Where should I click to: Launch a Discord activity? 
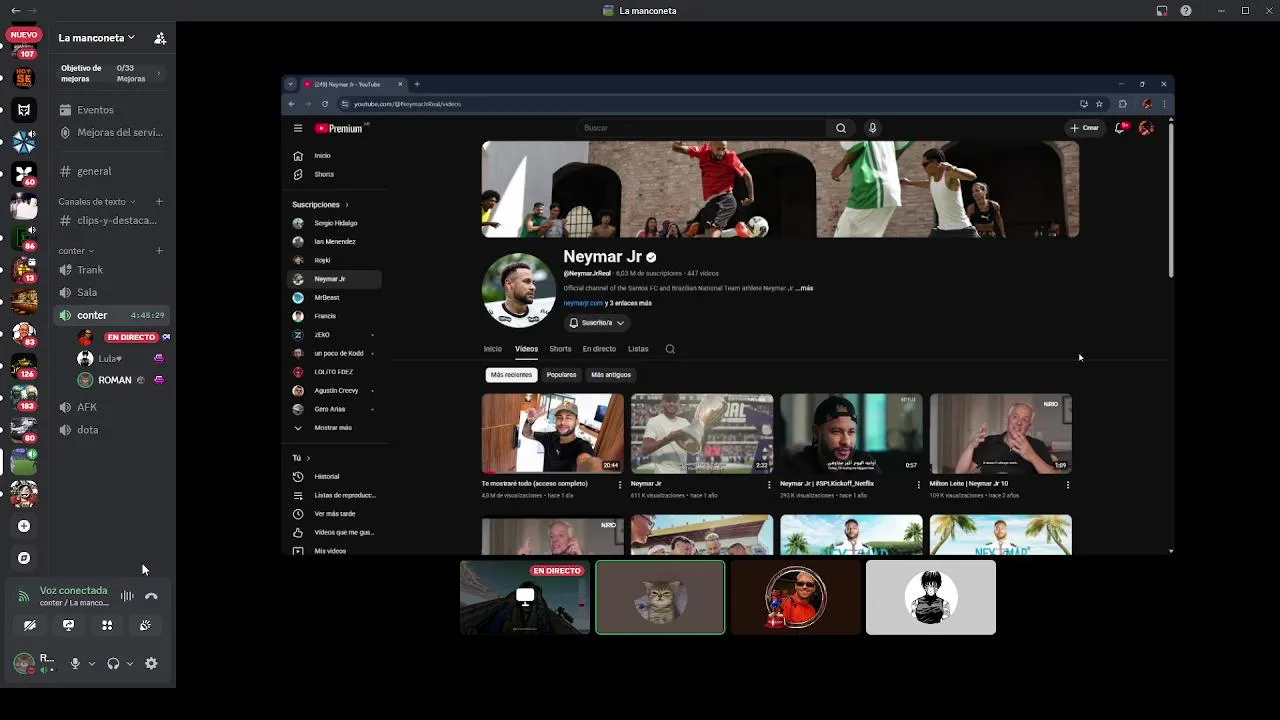107,625
